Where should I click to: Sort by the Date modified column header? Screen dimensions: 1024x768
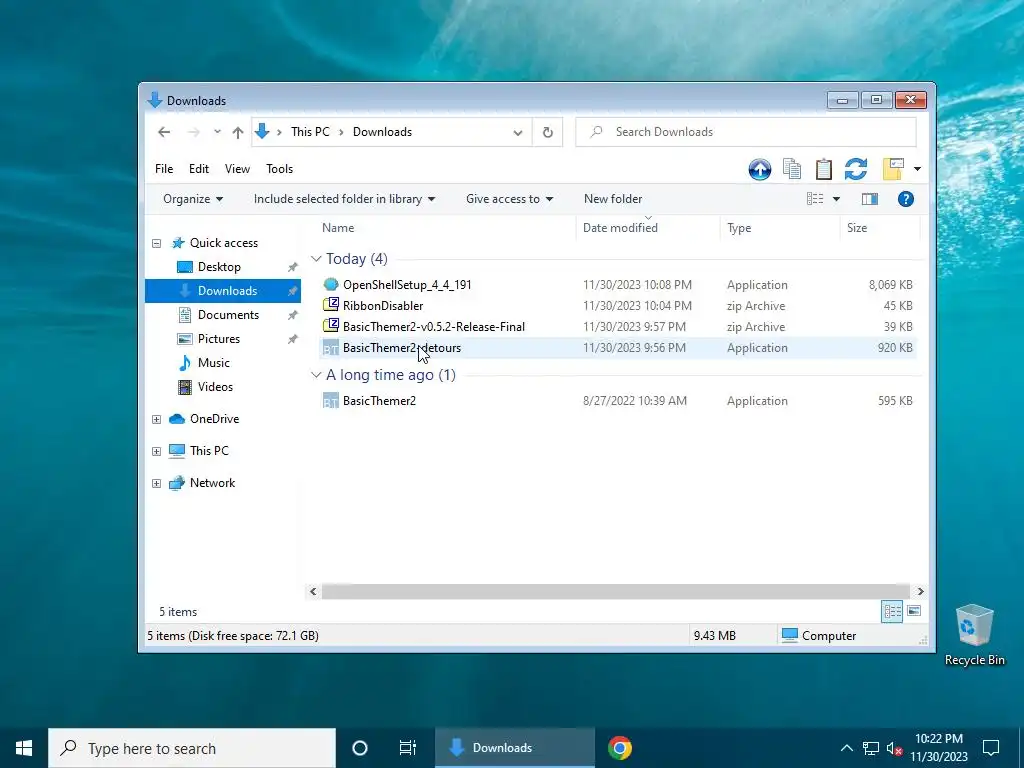pos(620,228)
